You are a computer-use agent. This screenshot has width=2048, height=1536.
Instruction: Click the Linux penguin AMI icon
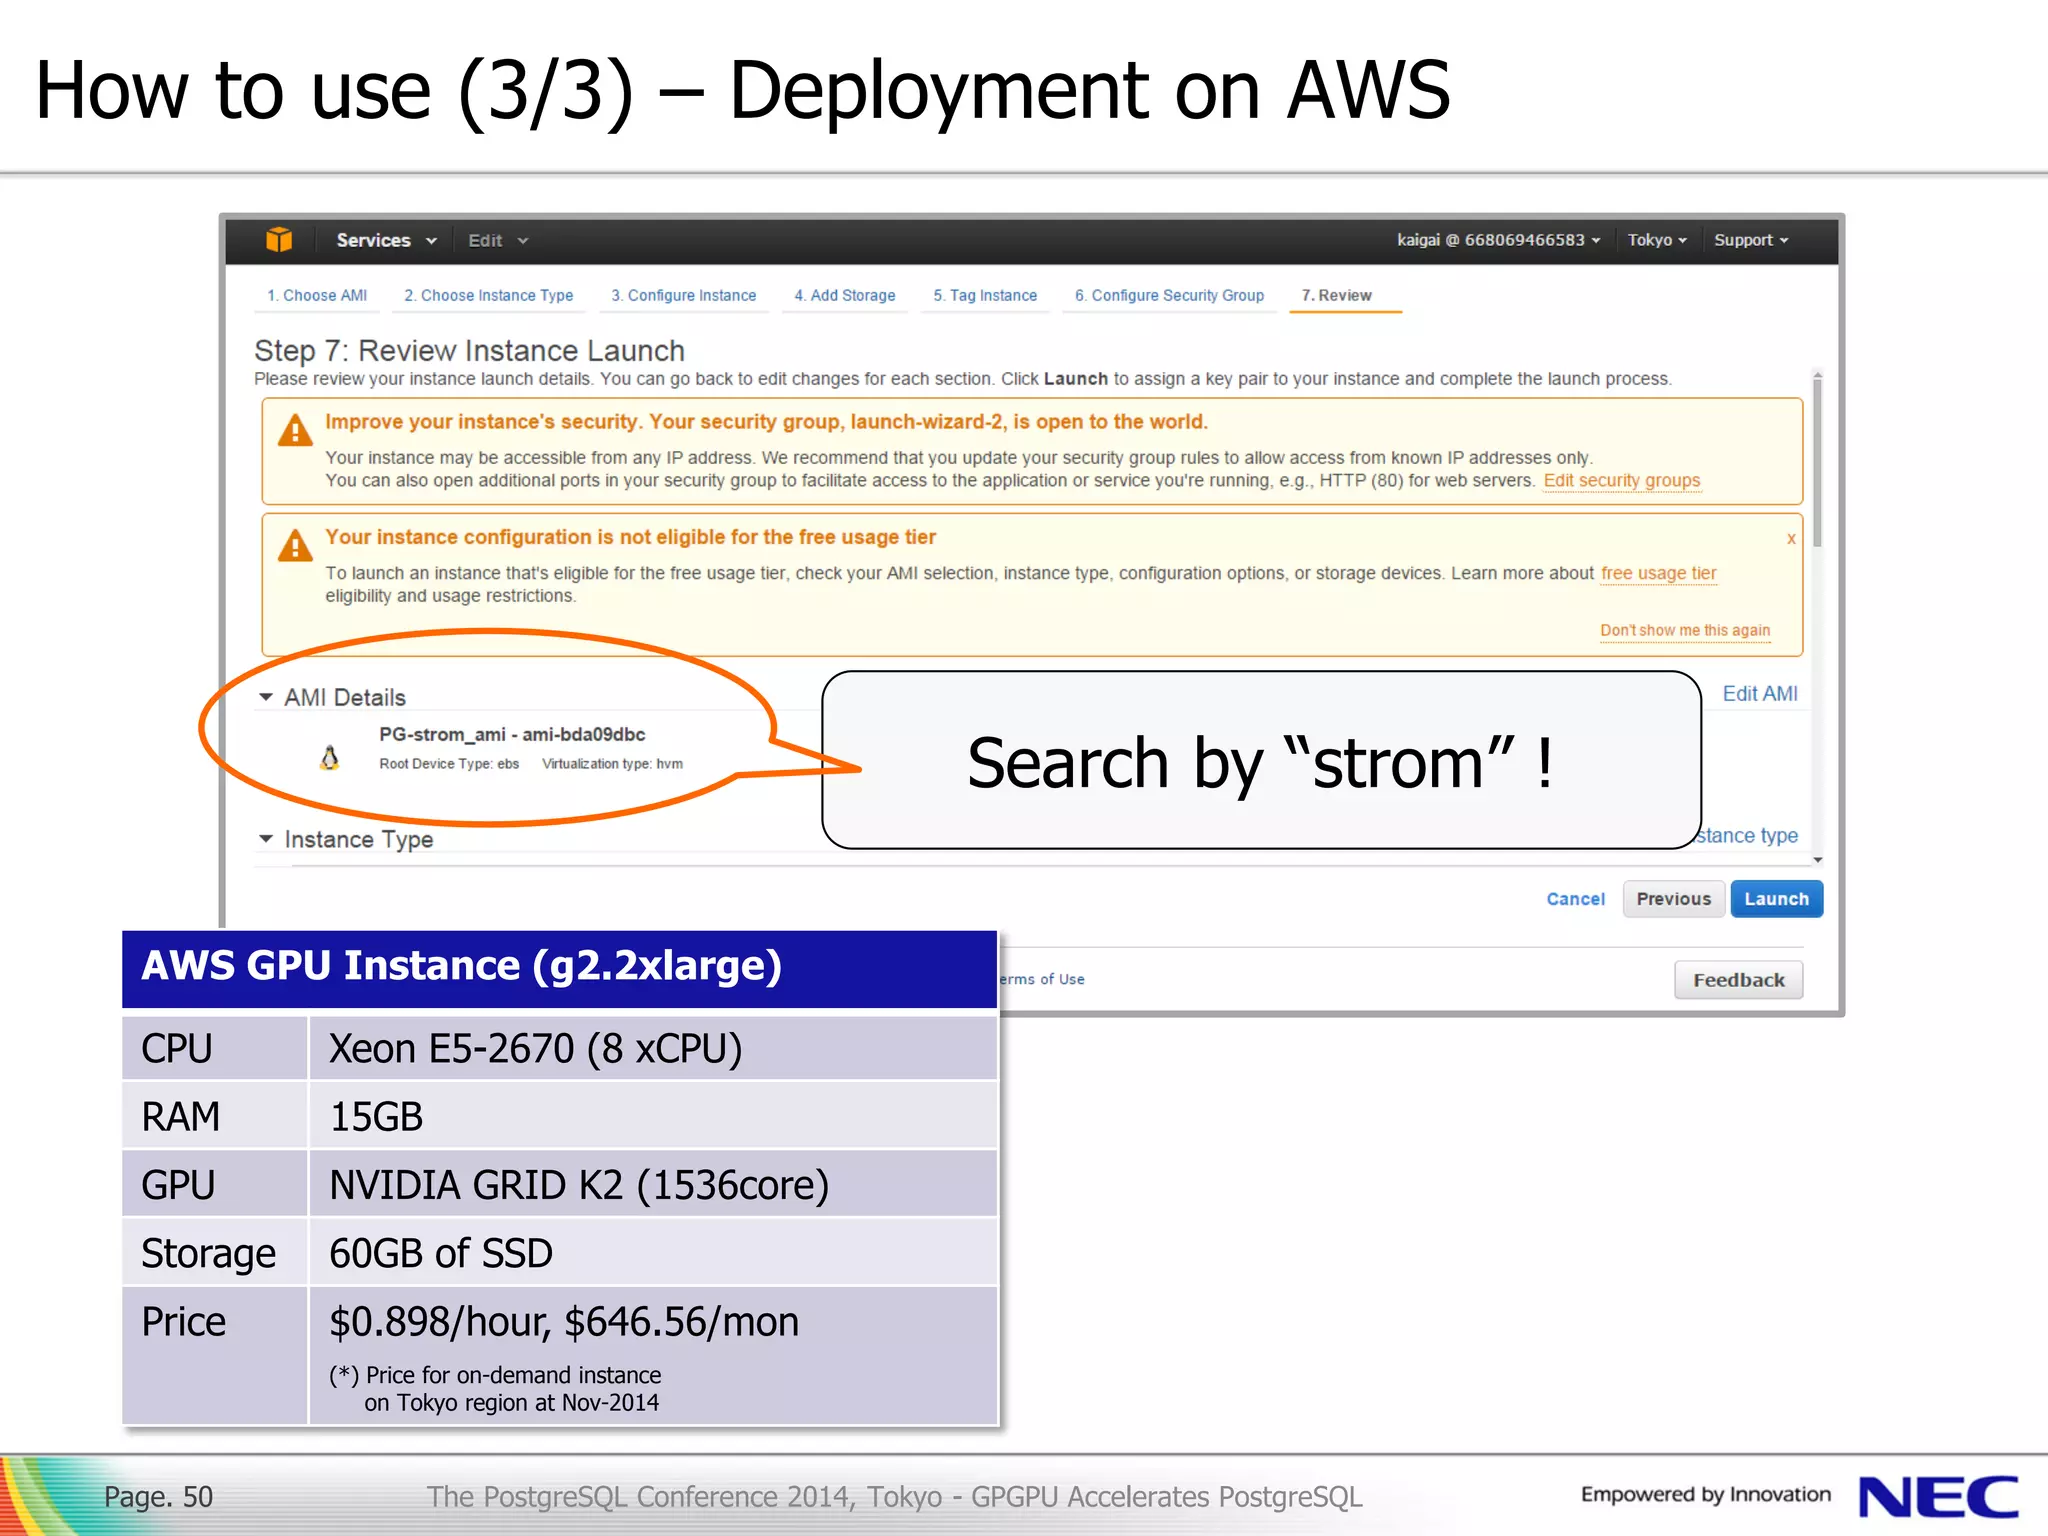[x=329, y=758]
